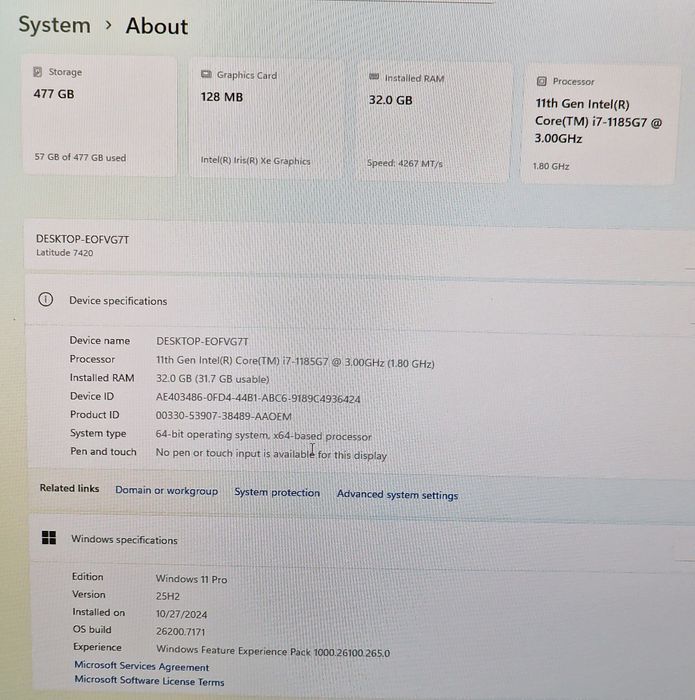This screenshot has height=700, width=695.
Task: Click Intel(R) Iris(R) Xe Graphics text
Action: click(255, 161)
